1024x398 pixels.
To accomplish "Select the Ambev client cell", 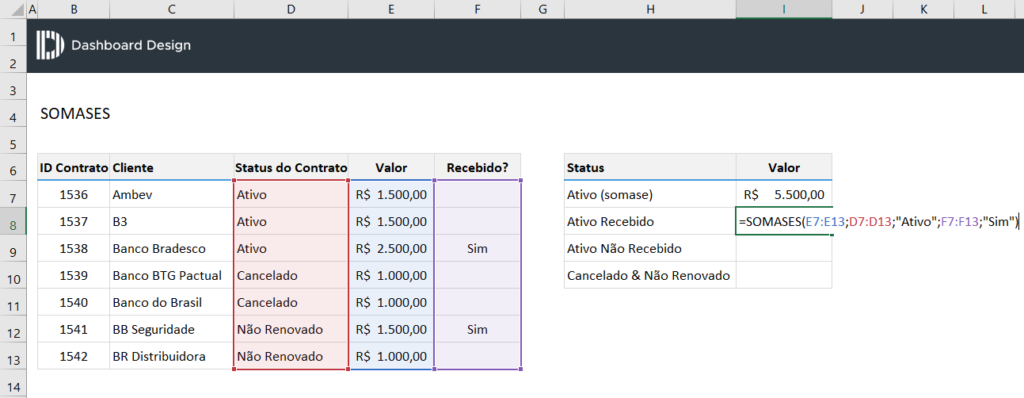I will point(172,195).
